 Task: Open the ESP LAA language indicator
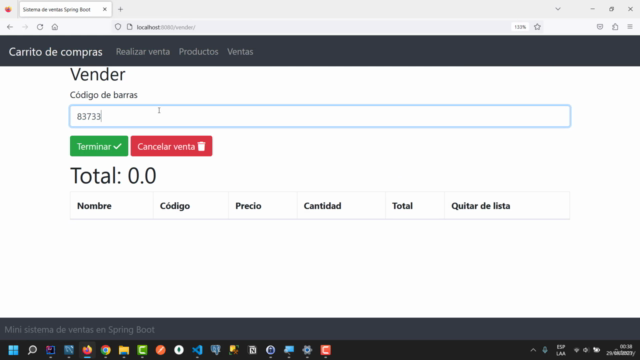click(x=561, y=350)
